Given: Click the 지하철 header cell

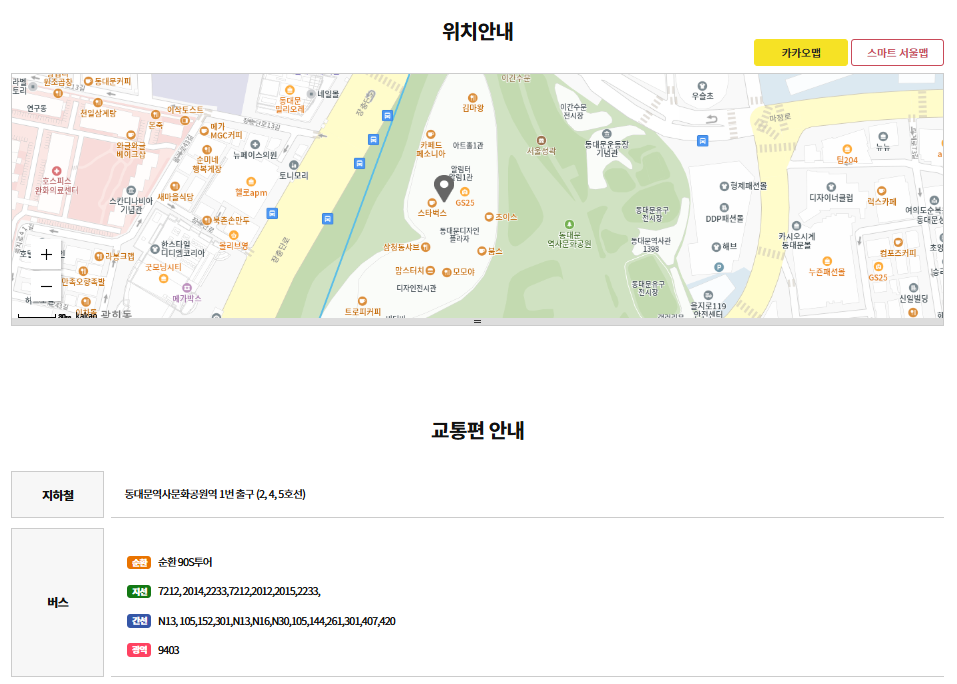Looking at the screenshot, I should (56, 492).
